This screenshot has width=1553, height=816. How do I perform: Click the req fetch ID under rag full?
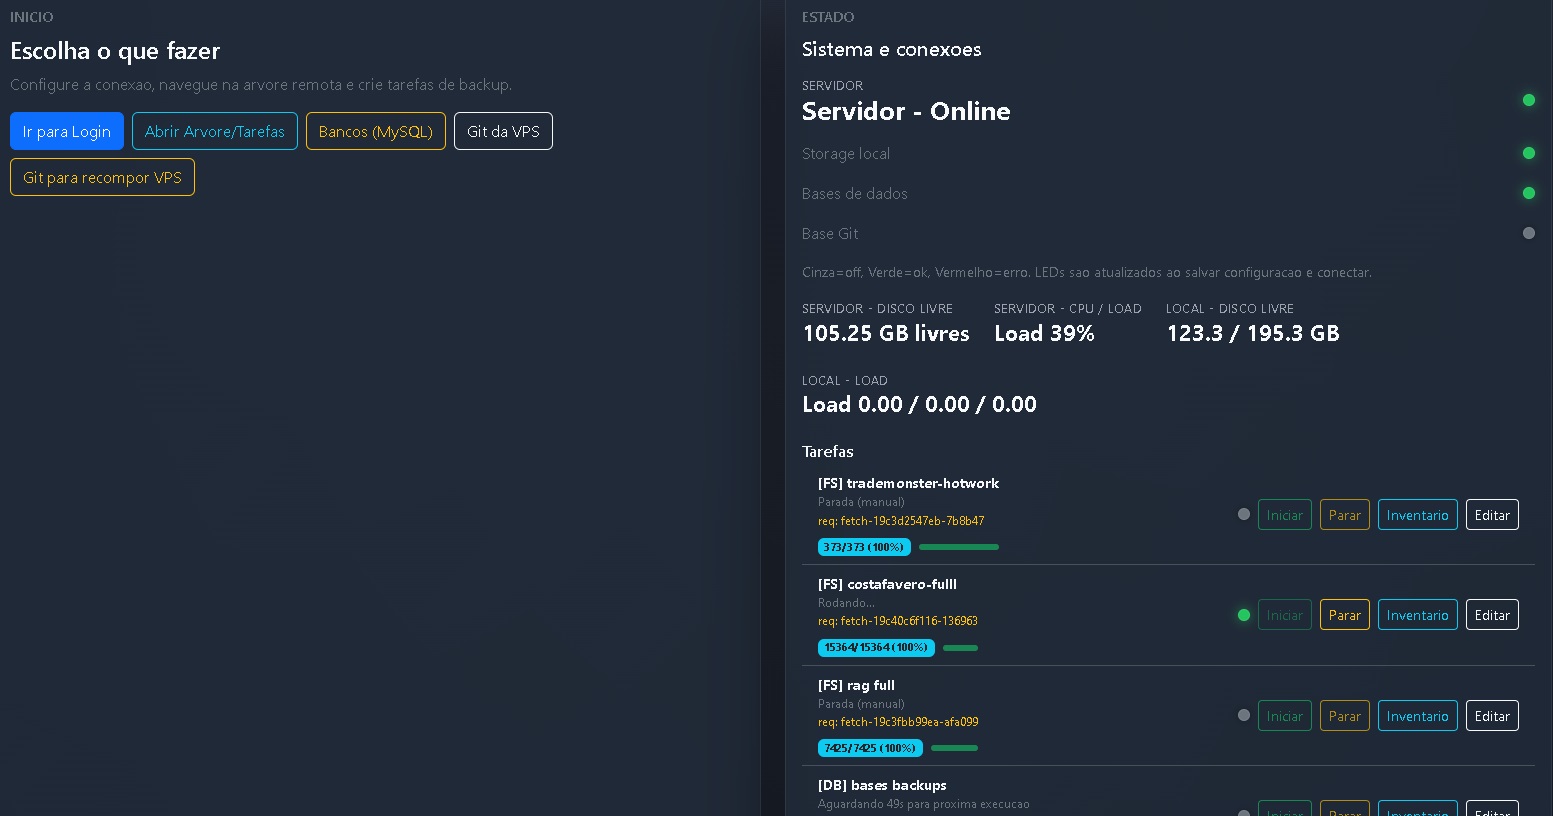tap(897, 722)
